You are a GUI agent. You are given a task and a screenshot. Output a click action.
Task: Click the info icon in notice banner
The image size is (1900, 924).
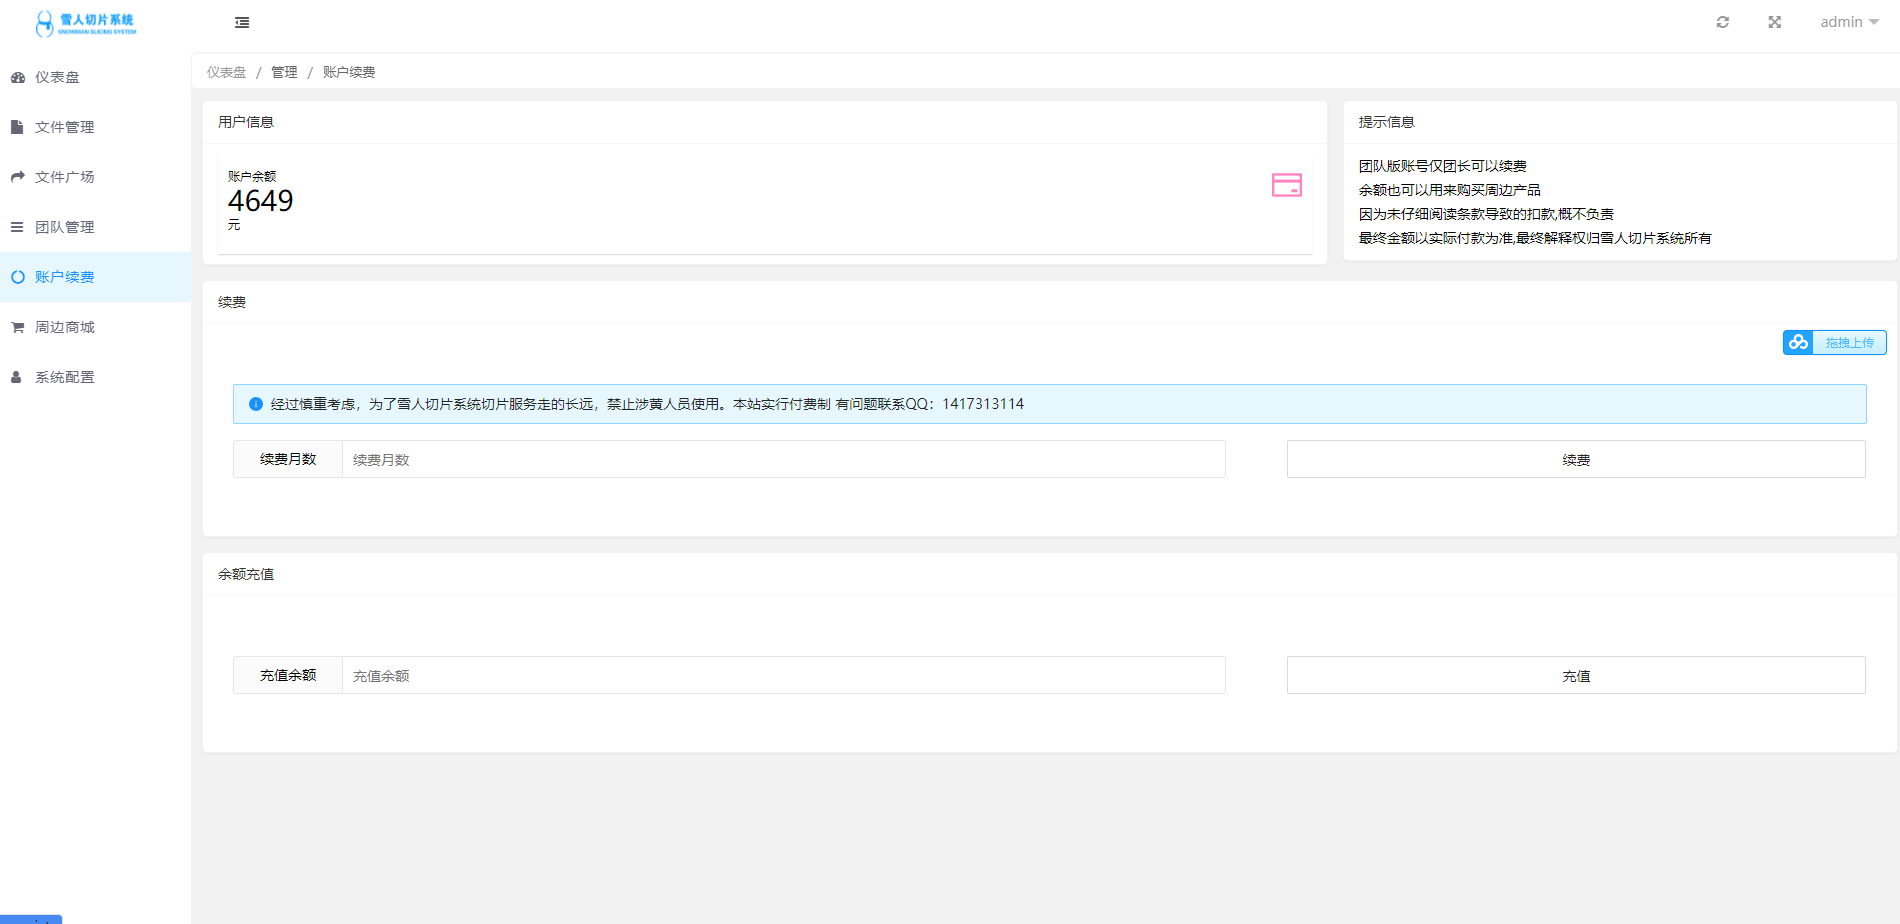pos(256,404)
